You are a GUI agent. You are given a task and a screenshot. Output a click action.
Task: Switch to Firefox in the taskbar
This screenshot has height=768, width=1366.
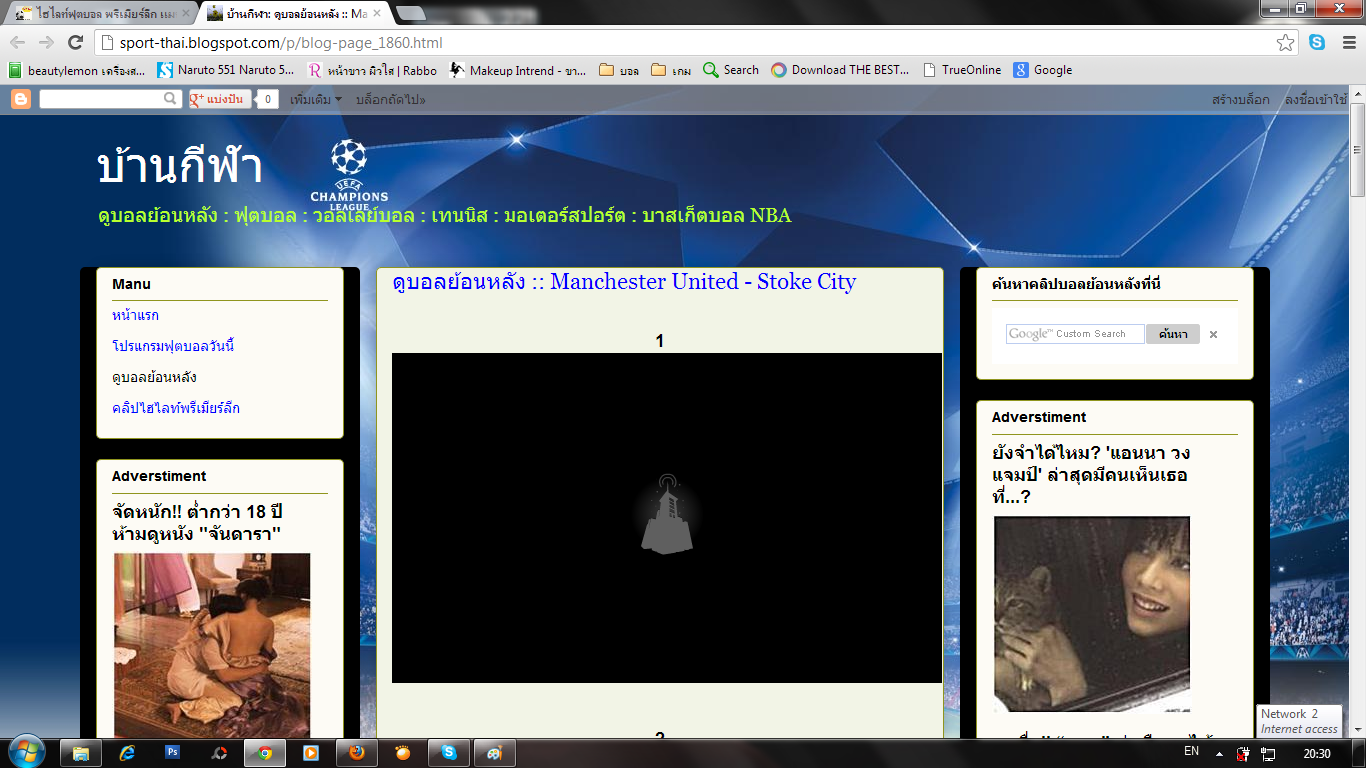pyautogui.click(x=357, y=753)
